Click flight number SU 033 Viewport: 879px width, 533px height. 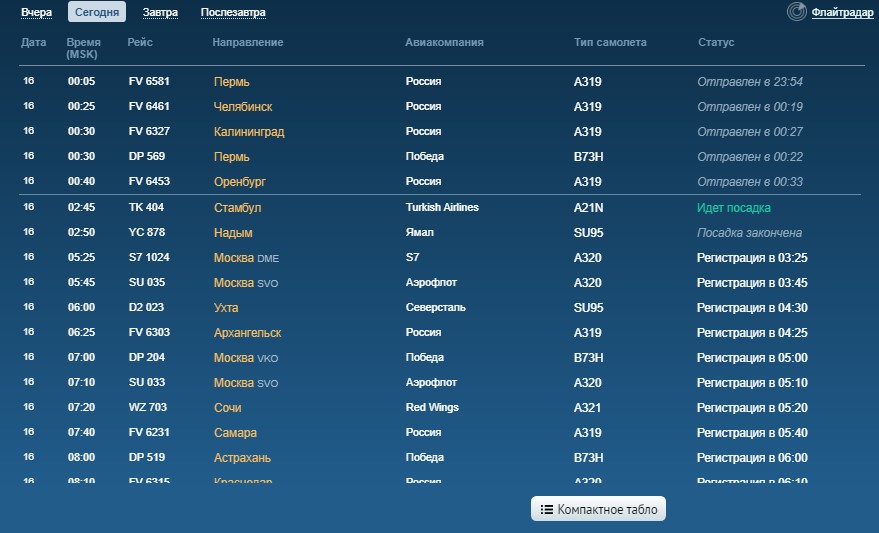click(x=147, y=382)
